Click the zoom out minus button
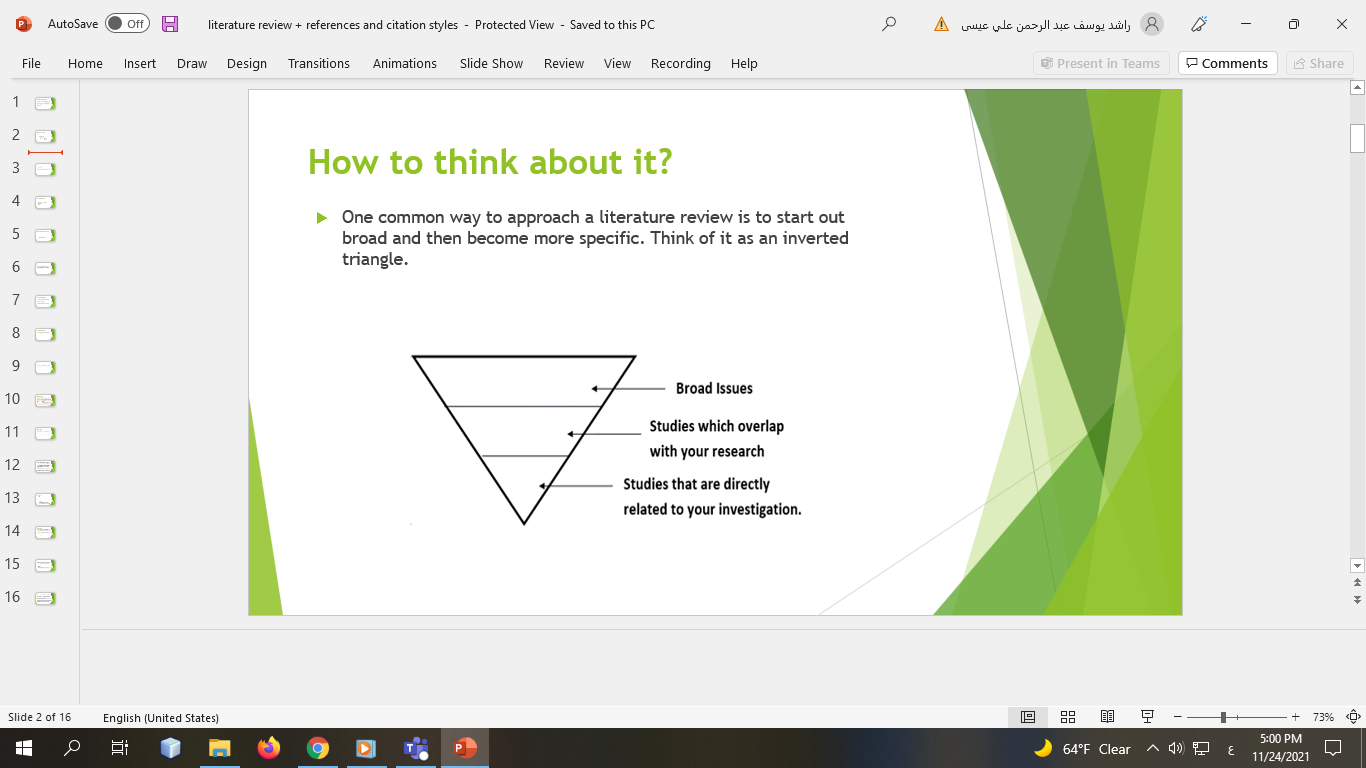 pos(1178,717)
